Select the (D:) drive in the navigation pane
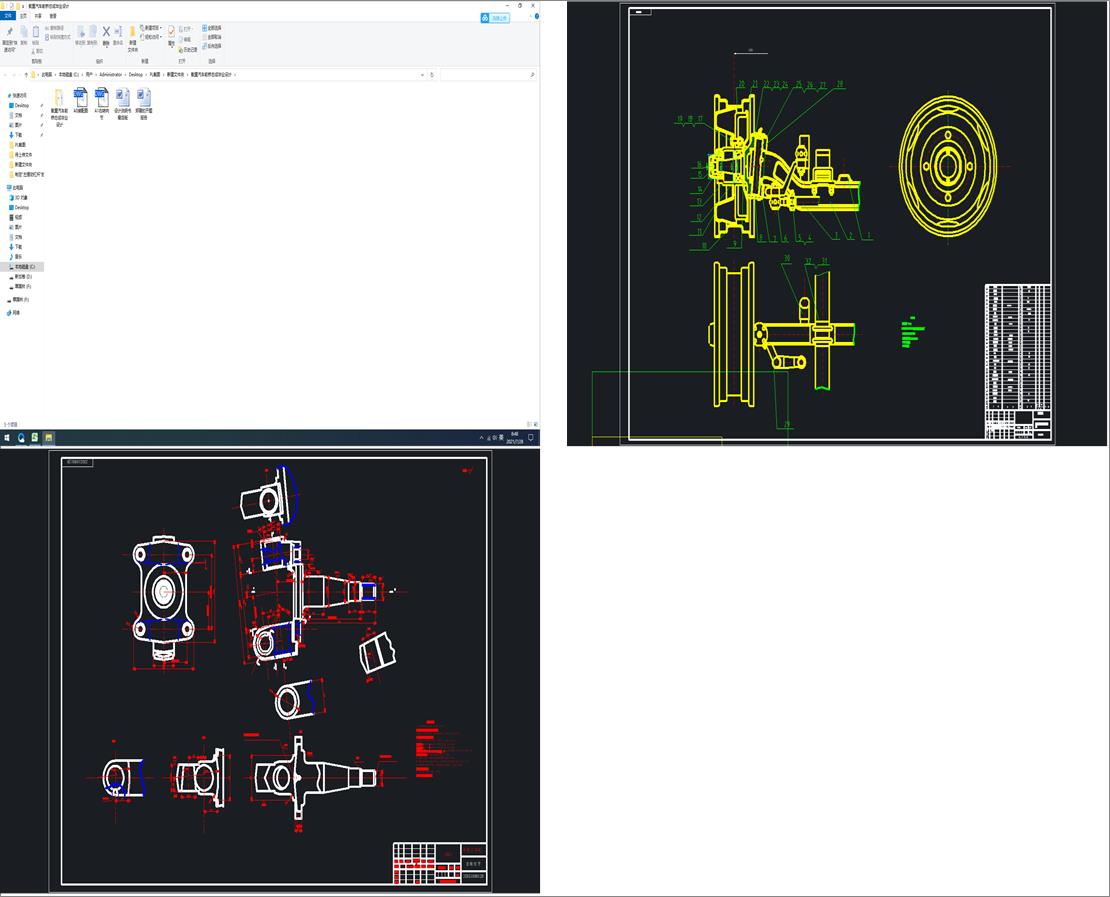 click(x=21, y=277)
